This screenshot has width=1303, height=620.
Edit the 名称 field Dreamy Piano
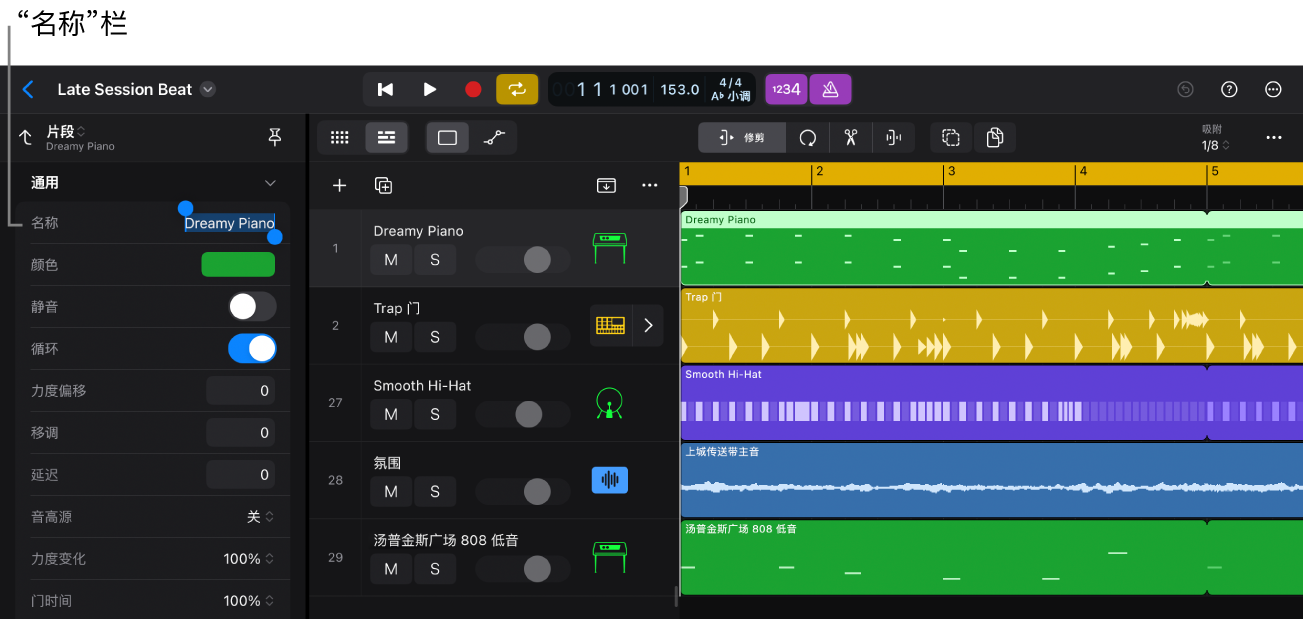click(229, 223)
